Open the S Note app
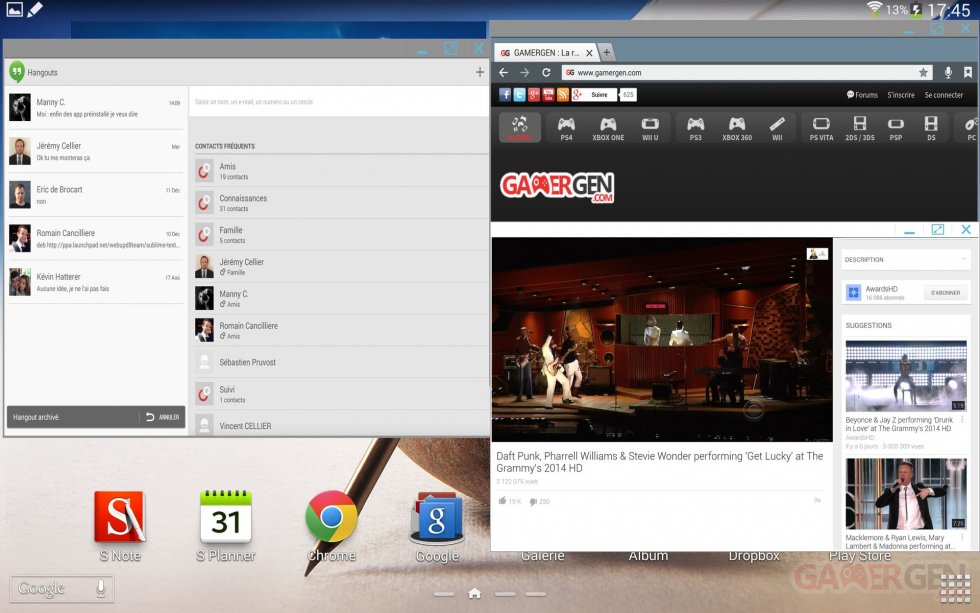Image resolution: width=980 pixels, height=613 pixels. click(x=120, y=517)
